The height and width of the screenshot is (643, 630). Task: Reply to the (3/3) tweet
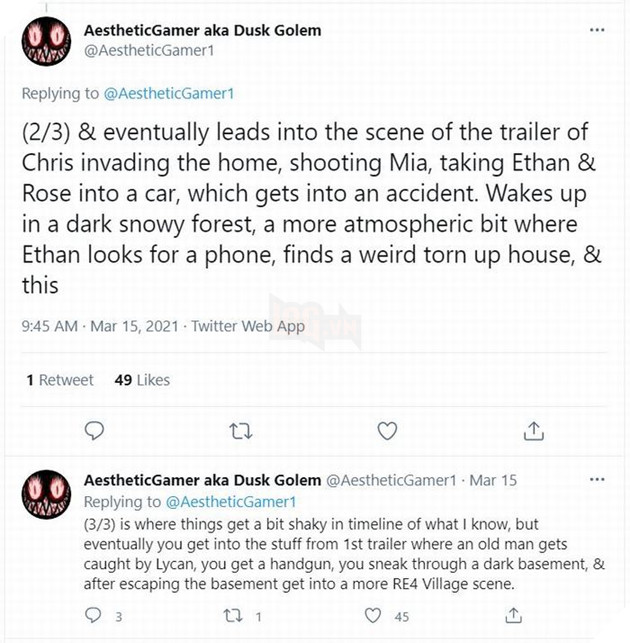point(95,617)
